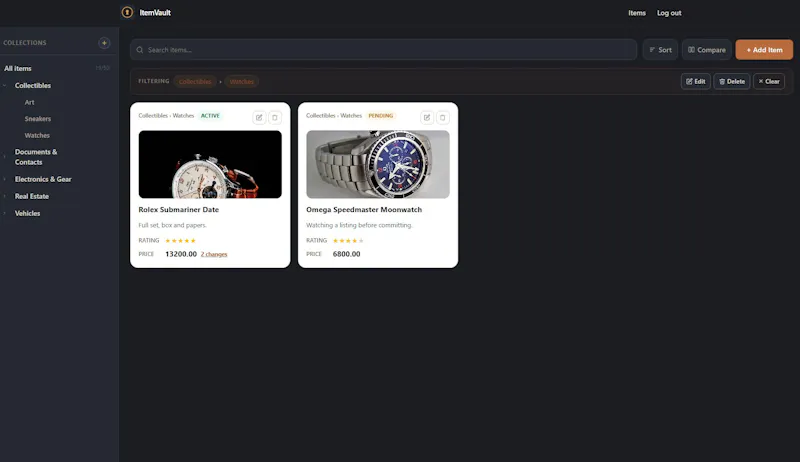Click the PENDING status badge

[381, 116]
